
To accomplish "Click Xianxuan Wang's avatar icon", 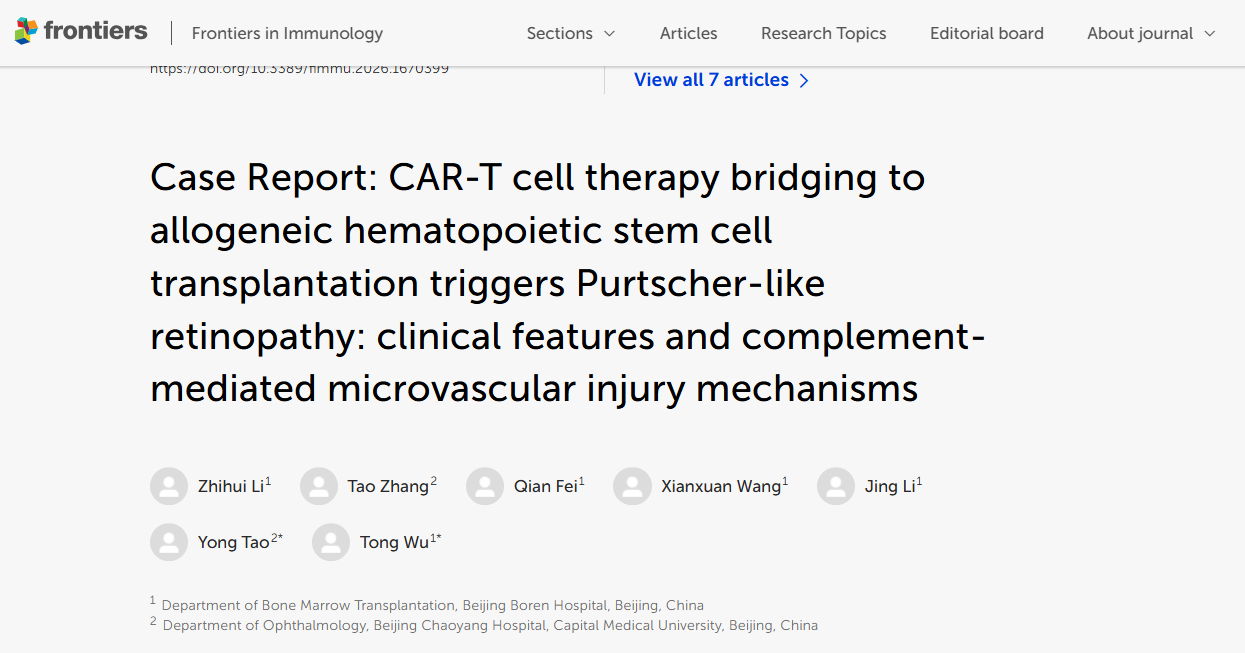I will pos(632,486).
